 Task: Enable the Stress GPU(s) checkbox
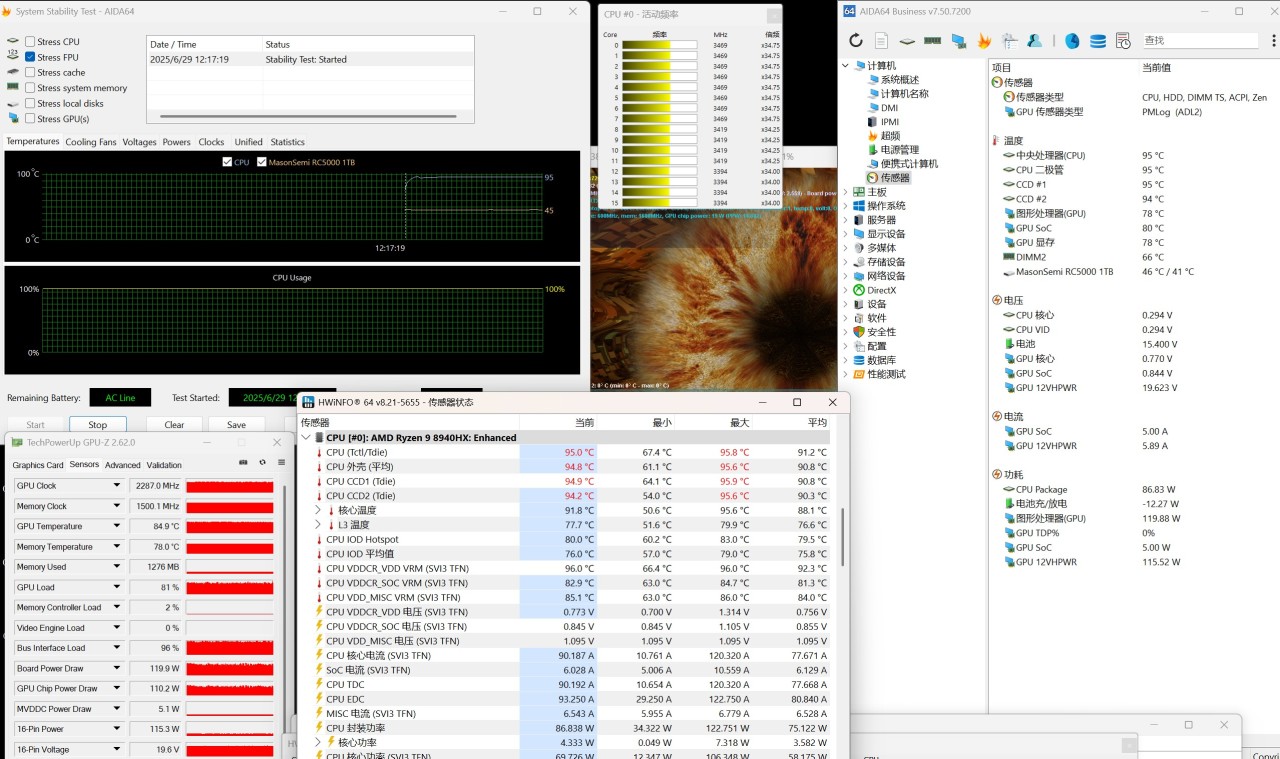[30, 119]
